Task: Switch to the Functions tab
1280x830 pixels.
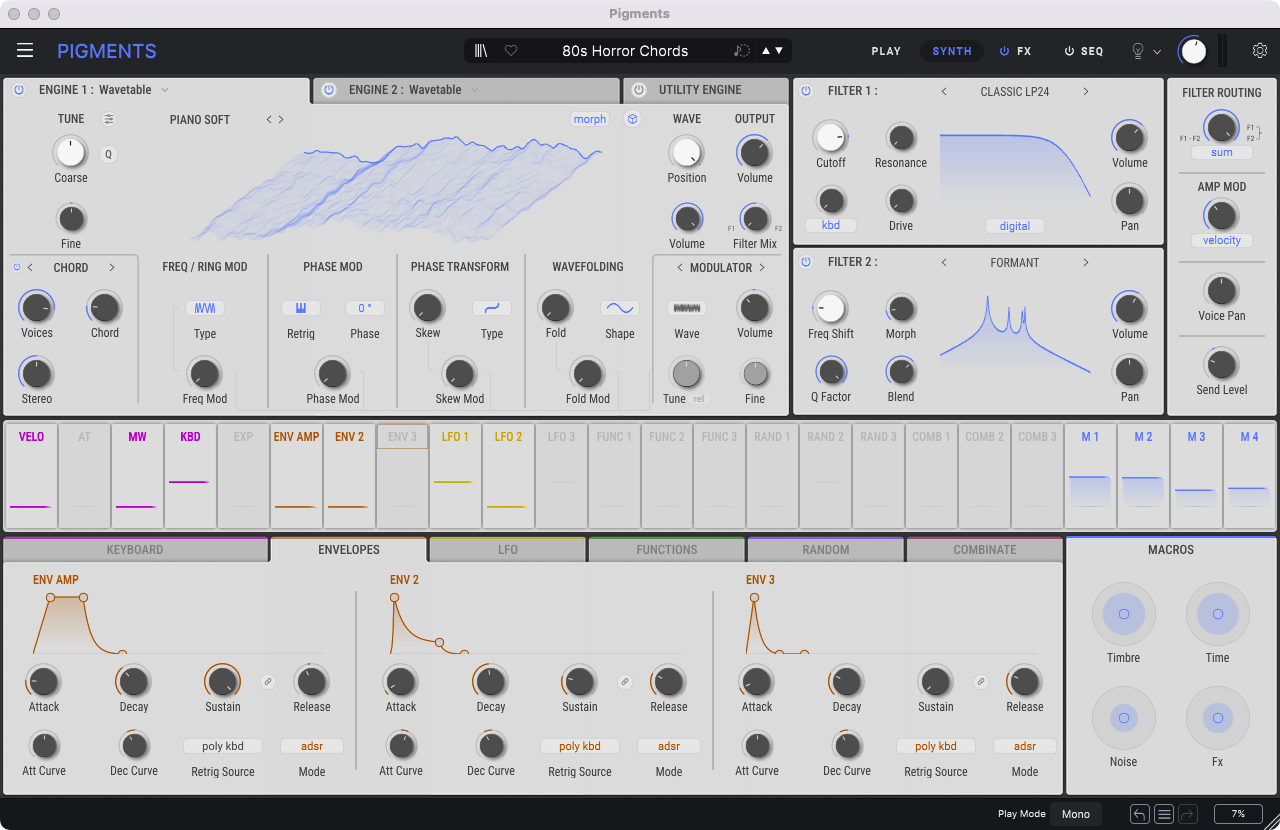Action: 666,550
